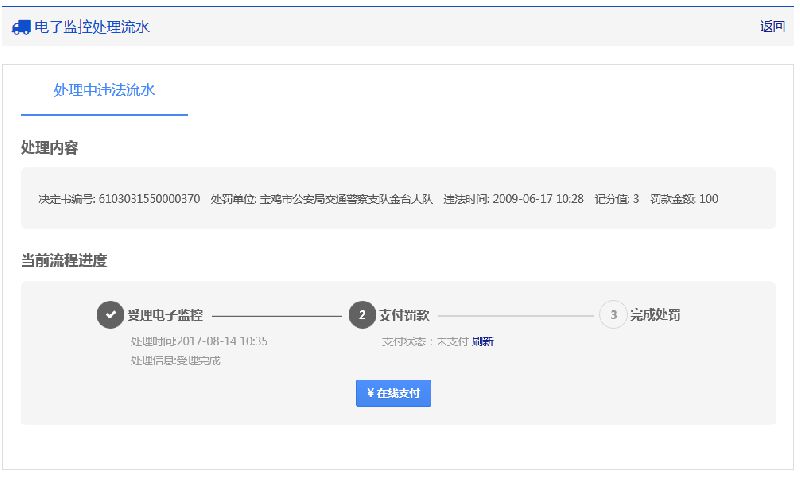Open the 处理中违法流水 tab
This screenshot has height=477, width=800.
click(104, 90)
